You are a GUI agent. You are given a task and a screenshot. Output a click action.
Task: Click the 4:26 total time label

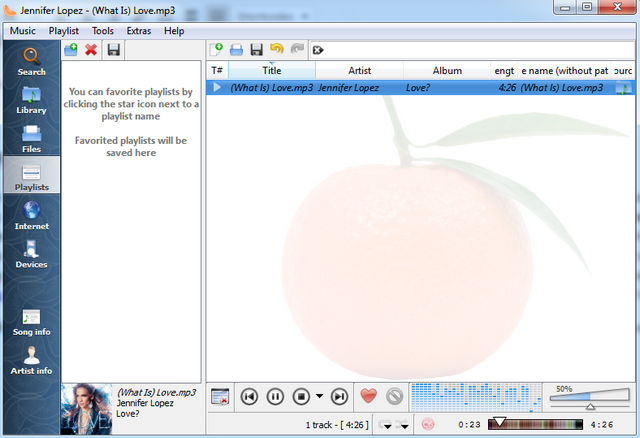click(602, 425)
